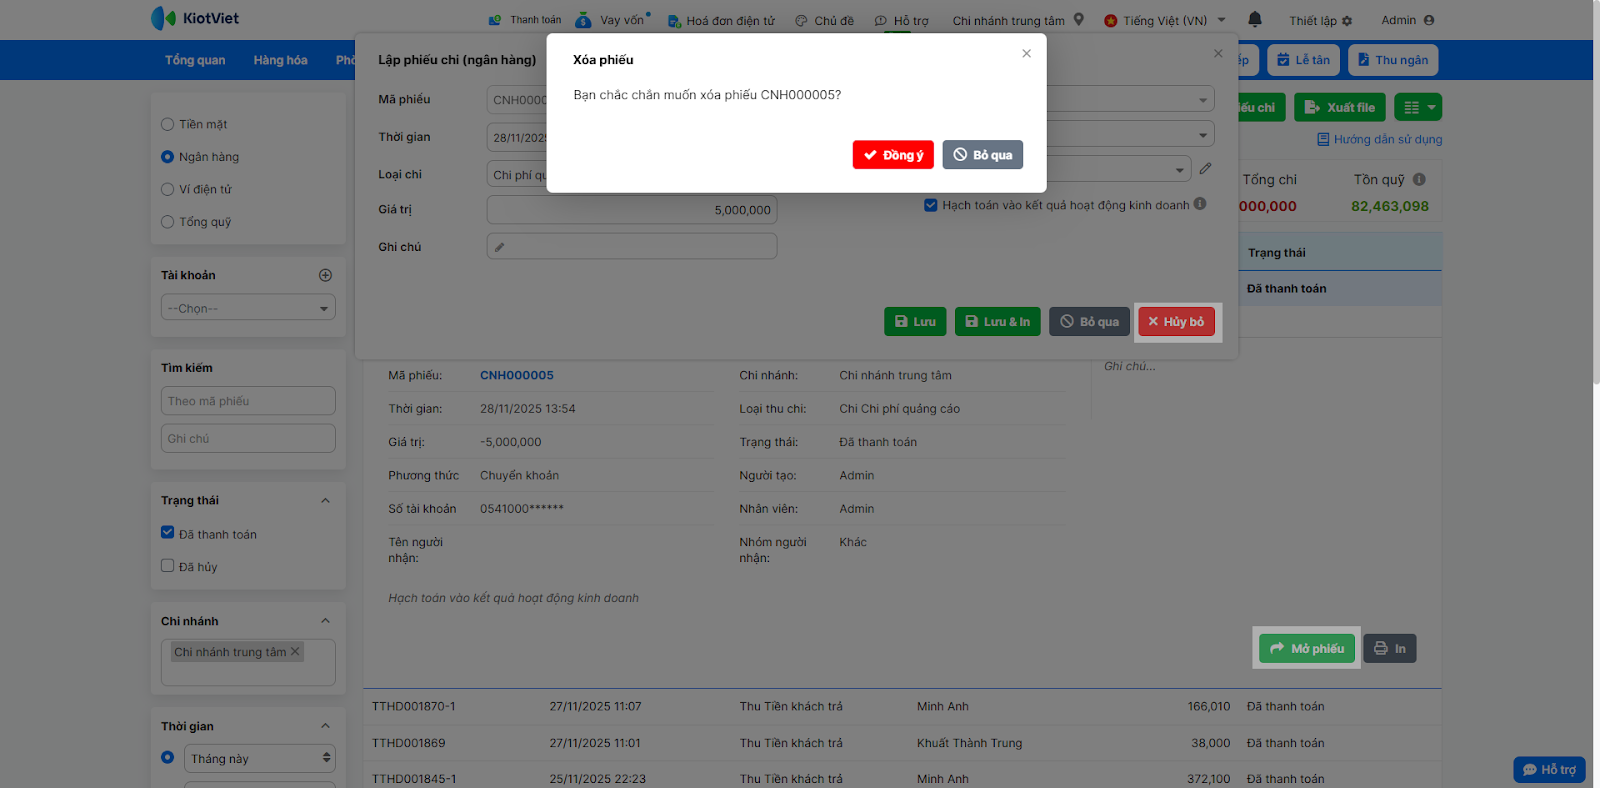
Task: Click the In print button
Action: 1390,649
